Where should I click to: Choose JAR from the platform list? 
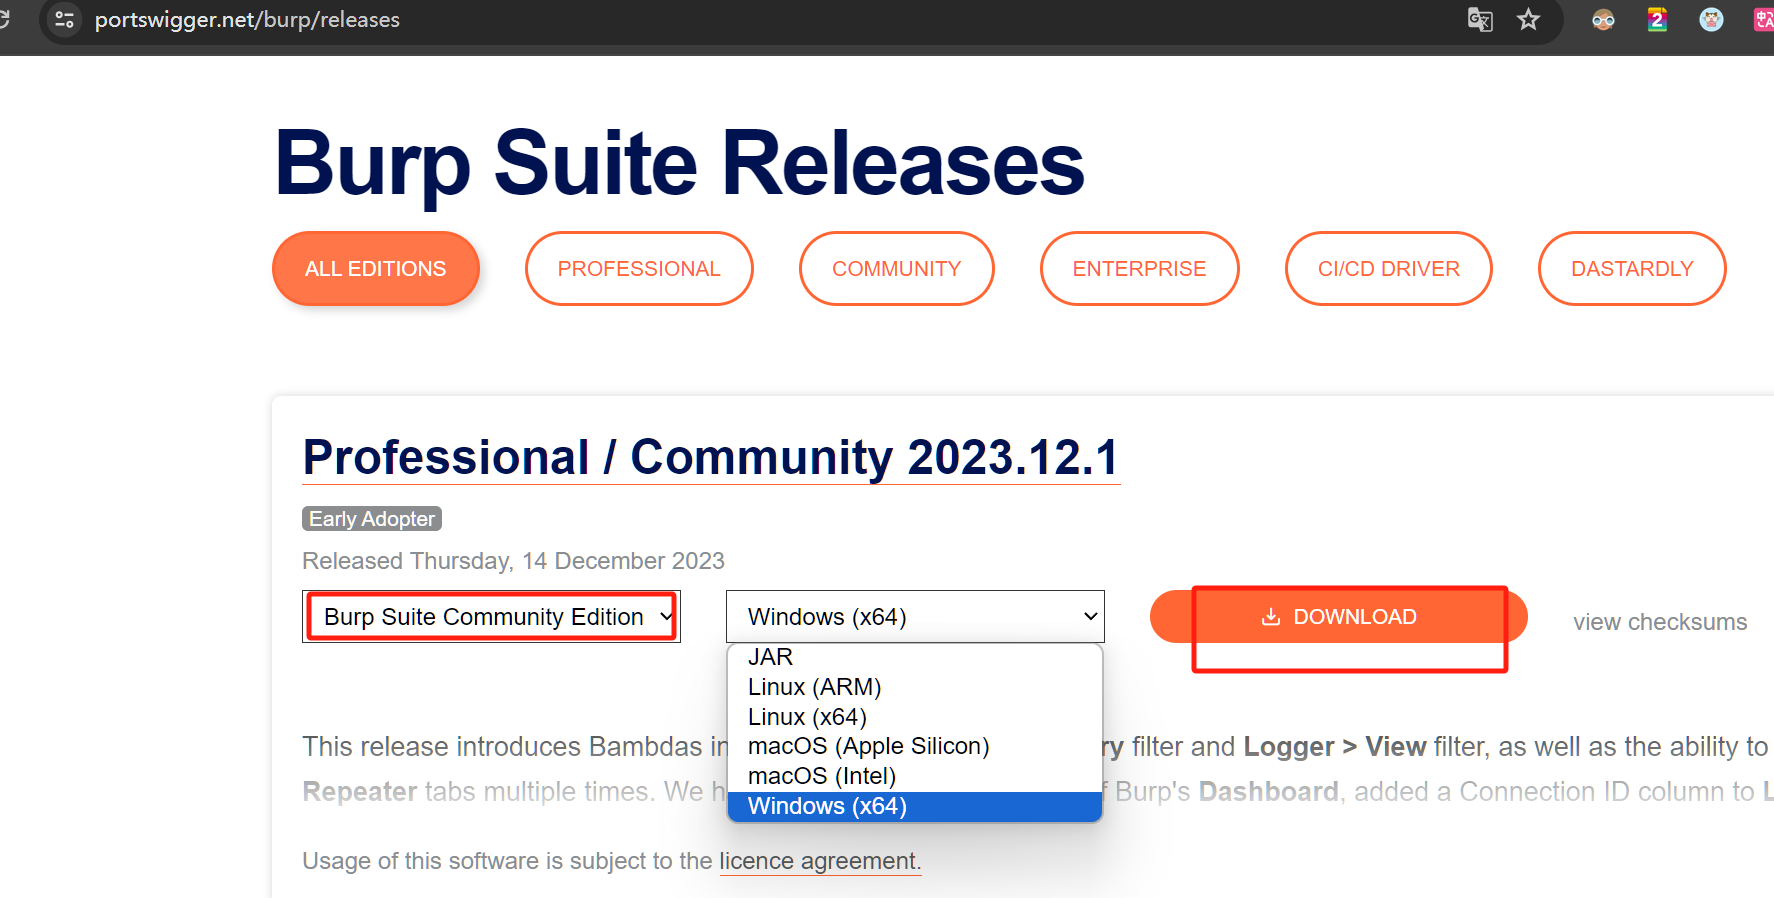pyautogui.click(x=770, y=657)
